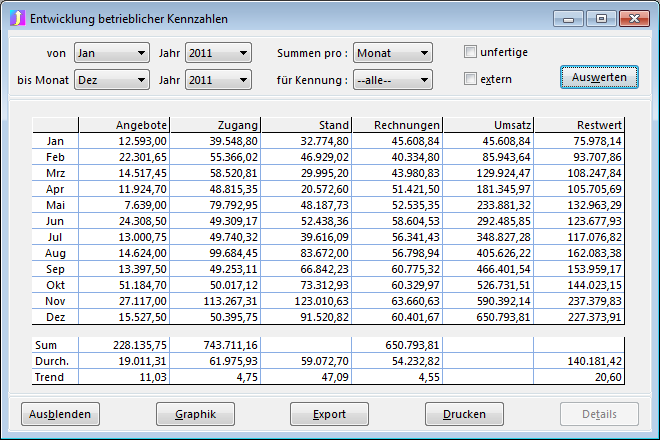Expand the end Jahr 2011 dropdown
Viewport: 660px width, 440px height.
(x=217, y=80)
